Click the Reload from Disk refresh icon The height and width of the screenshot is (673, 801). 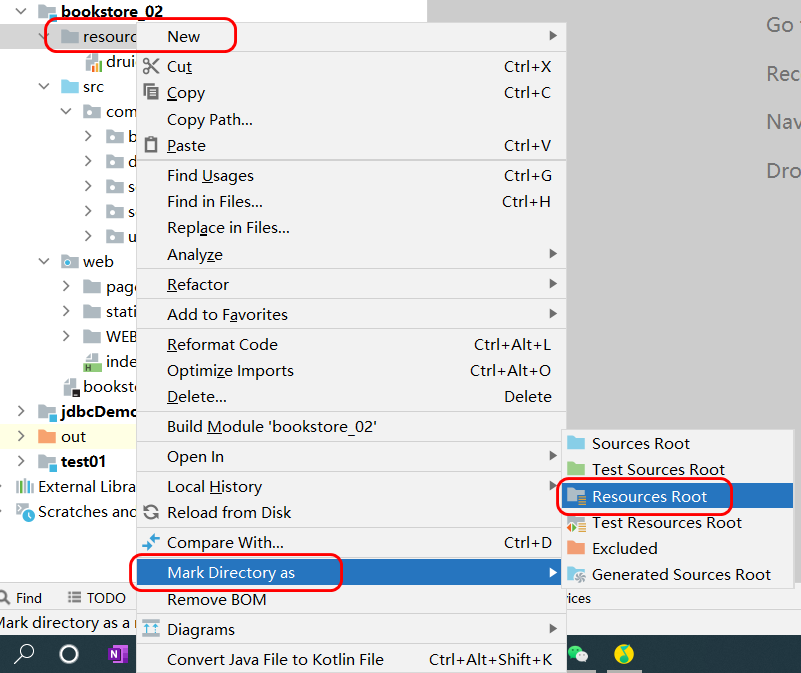coord(151,512)
